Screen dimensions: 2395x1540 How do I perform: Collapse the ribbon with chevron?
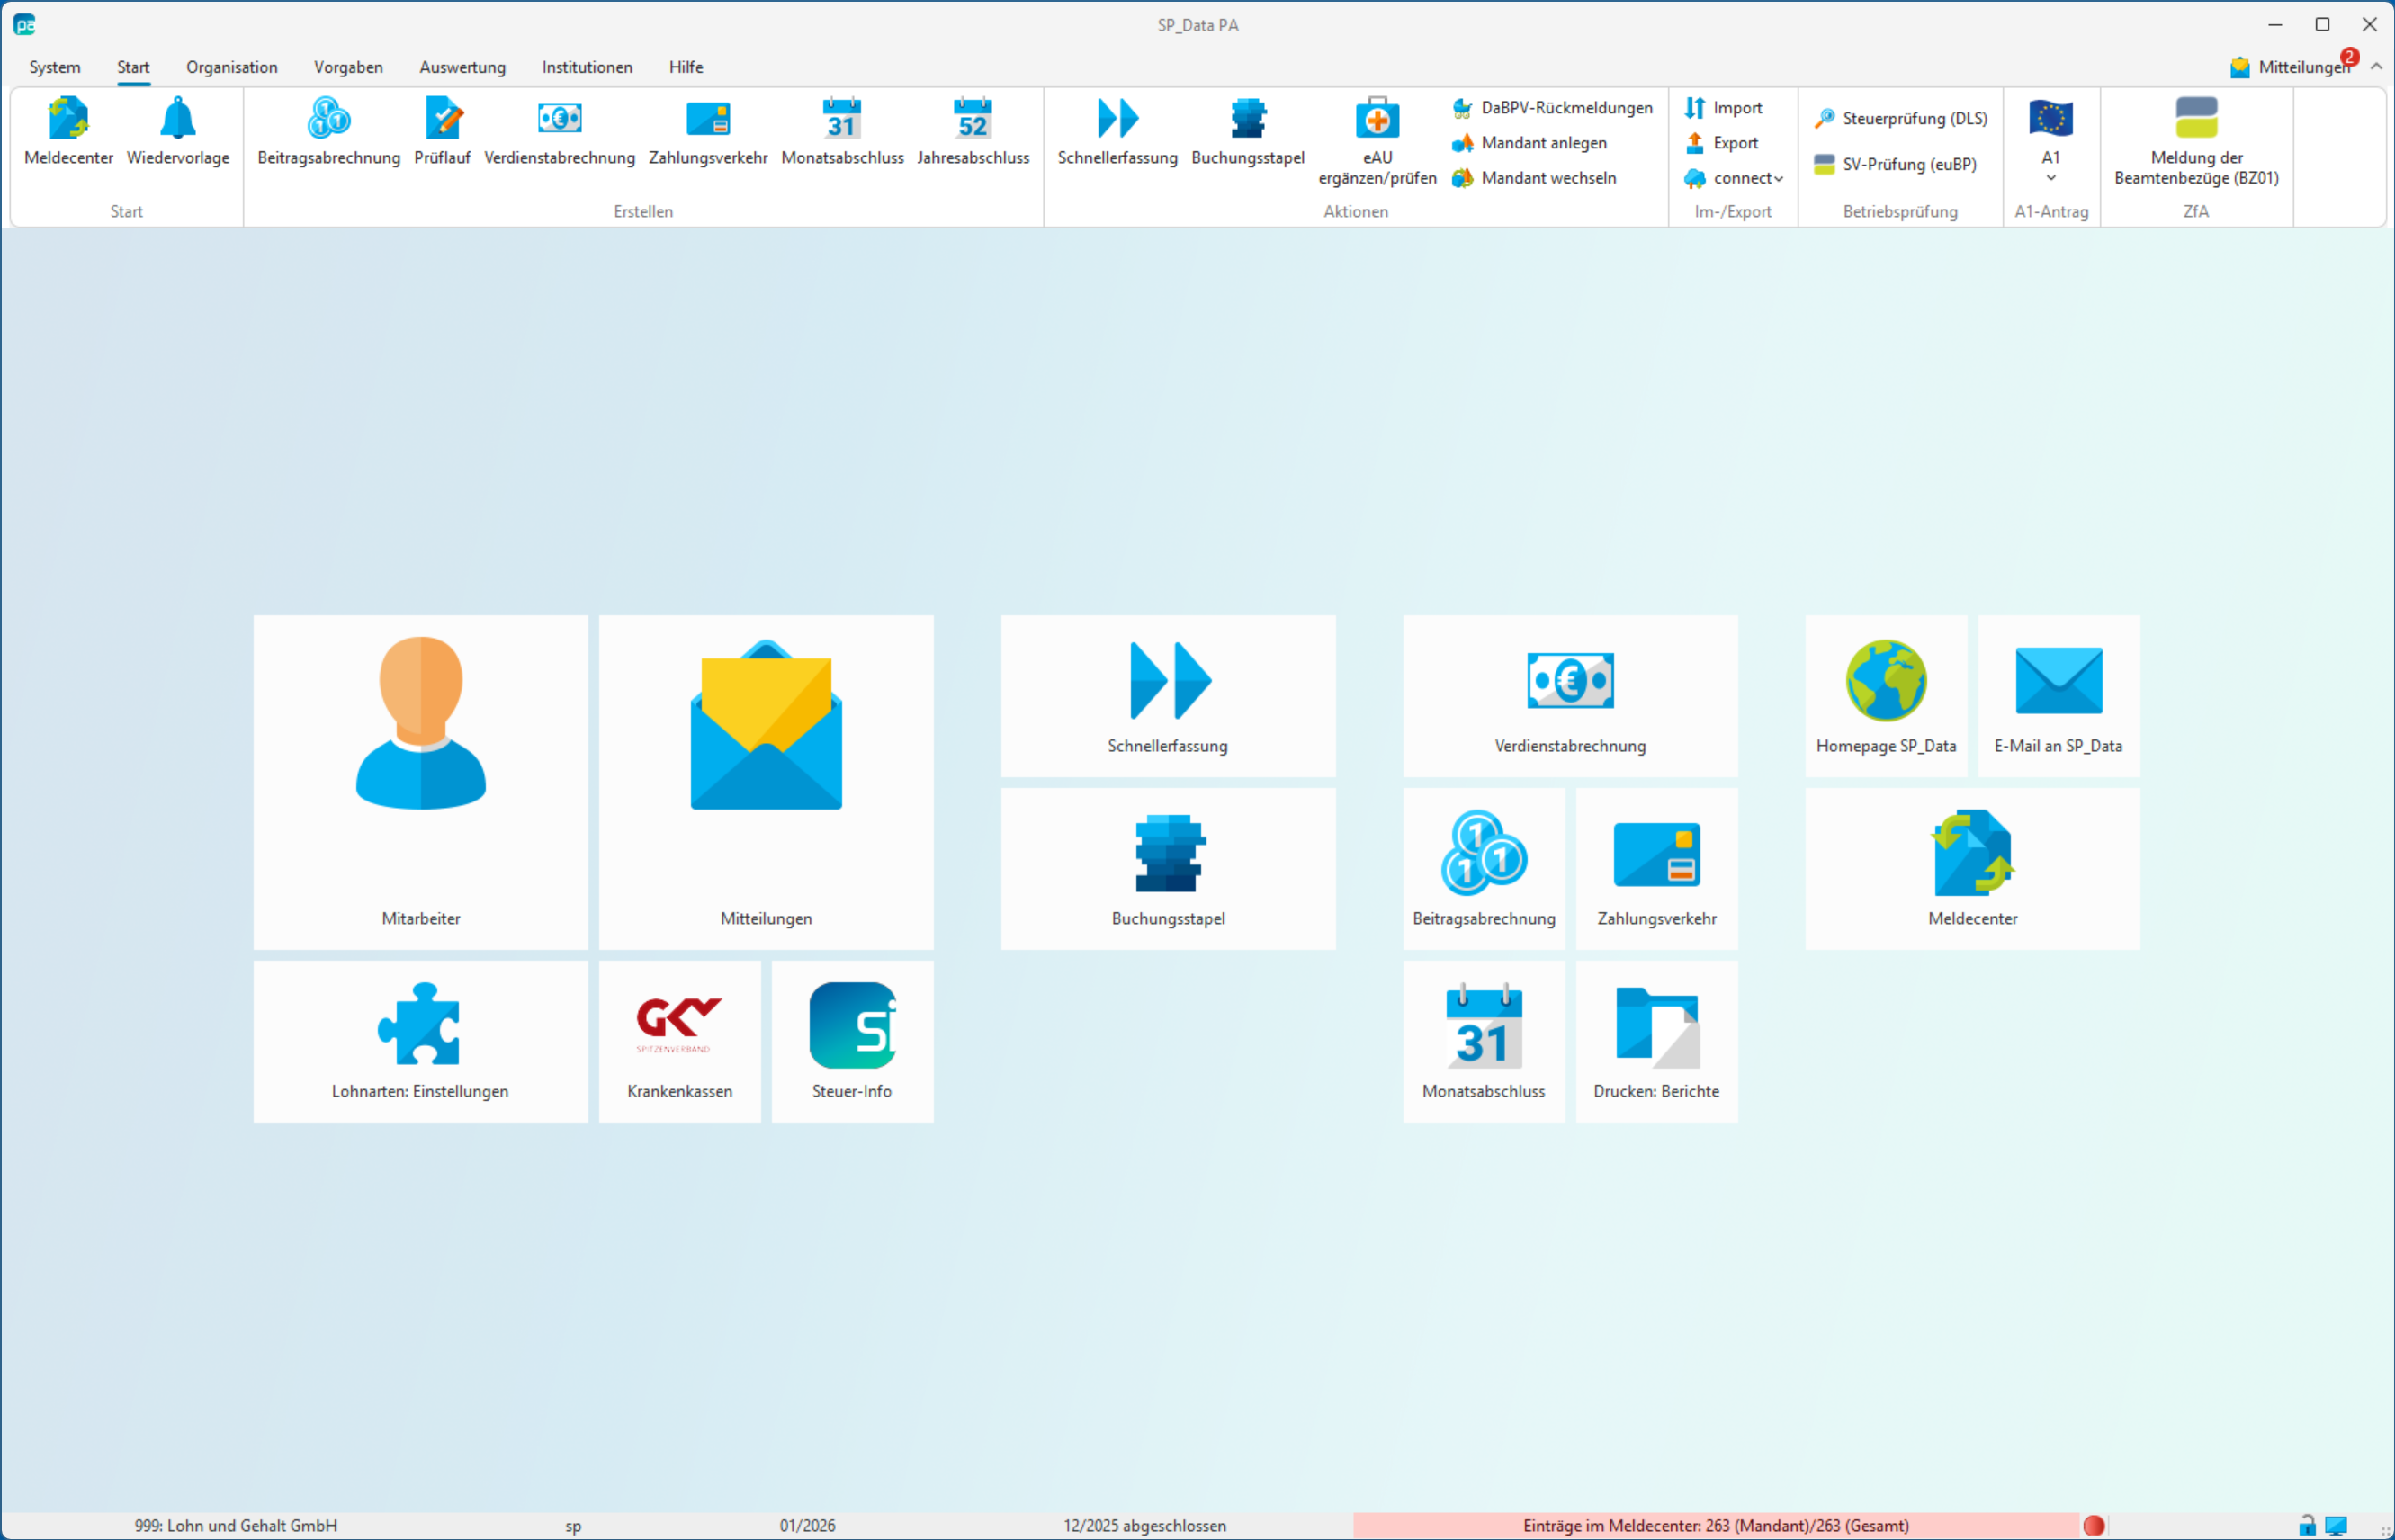click(2376, 66)
